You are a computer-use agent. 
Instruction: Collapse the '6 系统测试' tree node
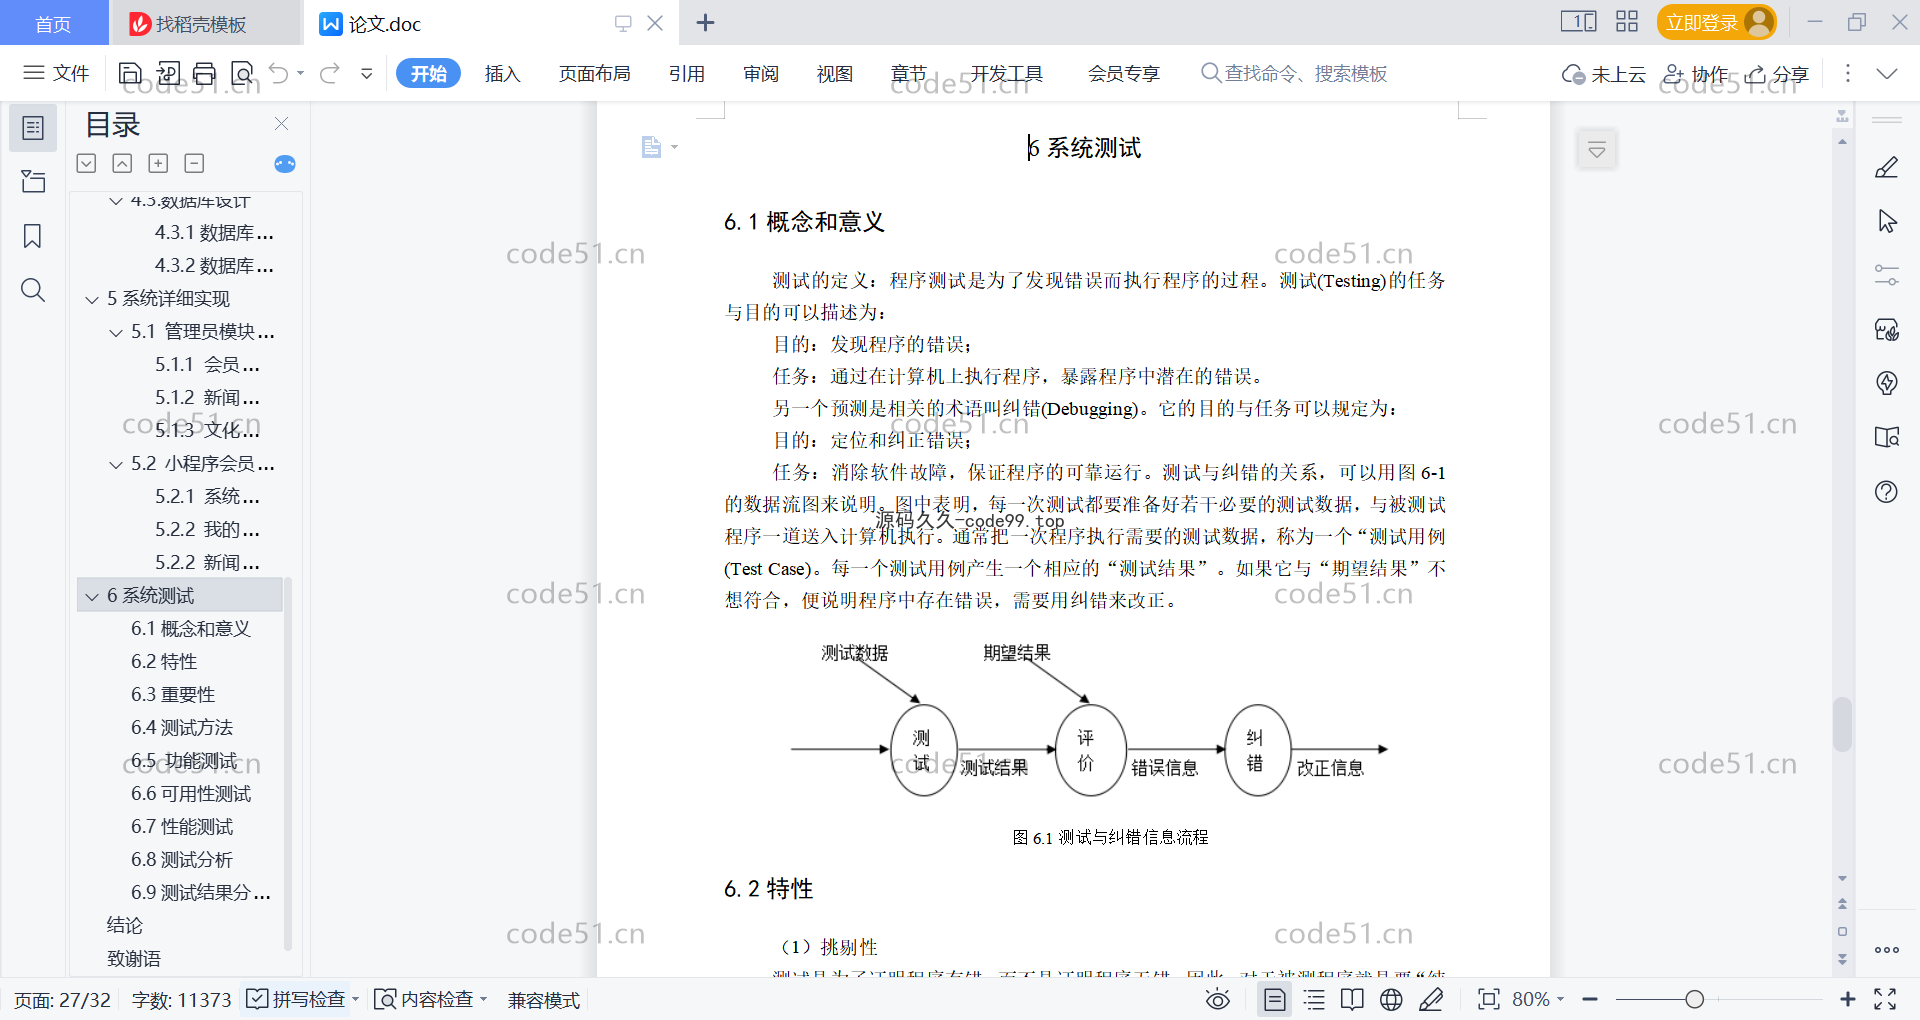92,596
